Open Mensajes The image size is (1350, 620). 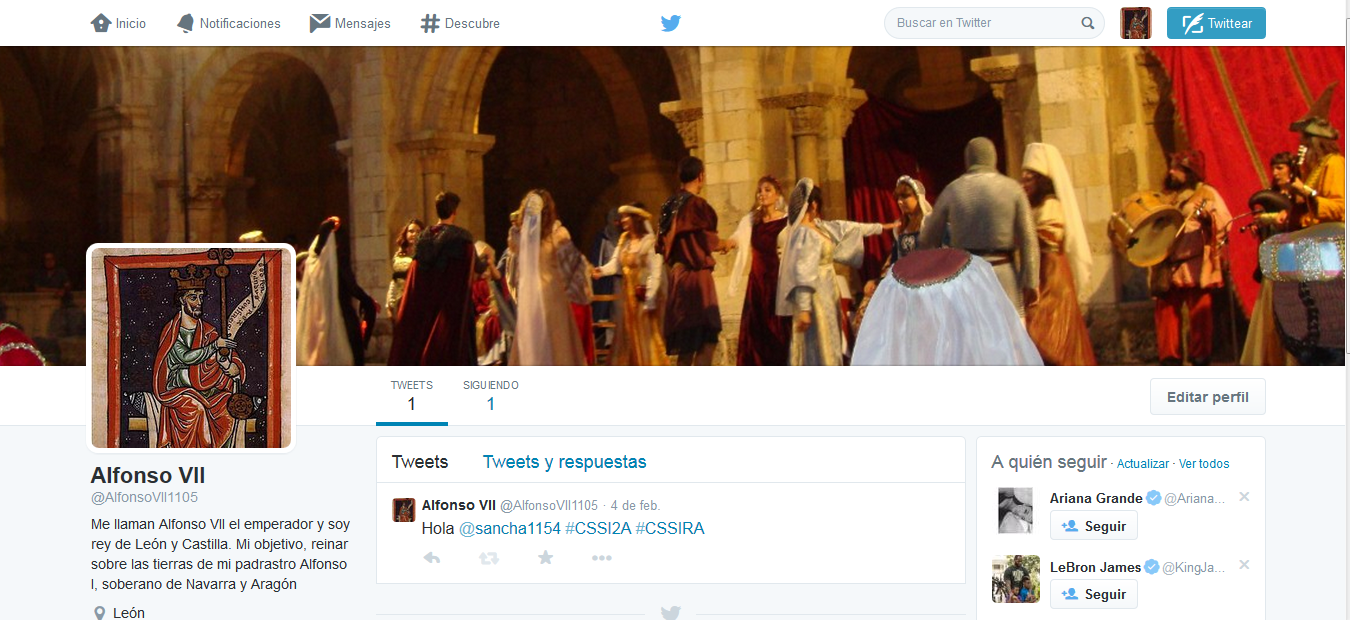(x=350, y=23)
